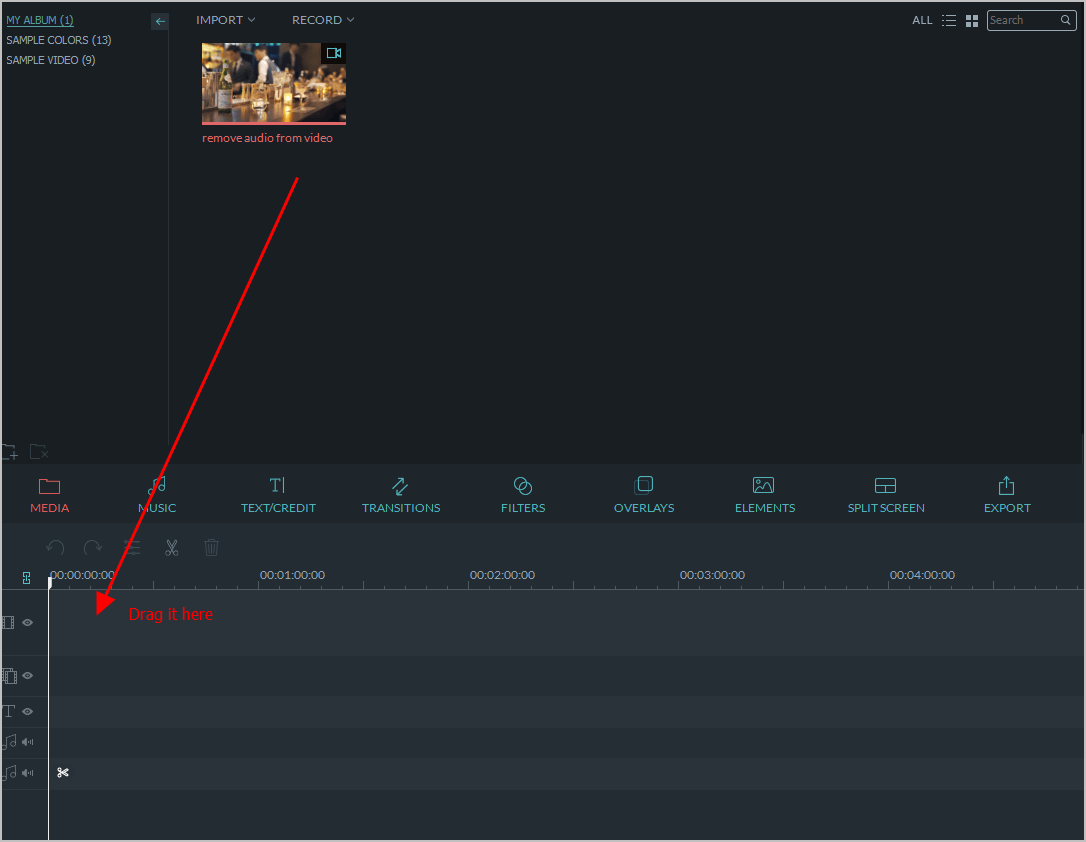Viewport: 1086px width, 842px height.
Task: Collapse the album sidebar with back arrow
Action: [160, 21]
